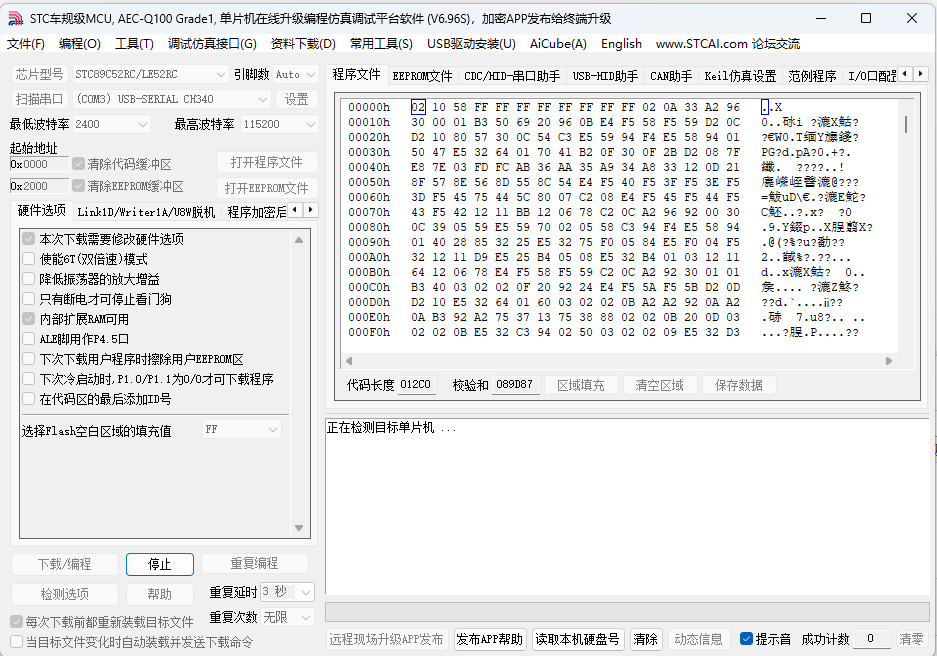Click the 停止 button
Image resolution: width=937 pixels, height=656 pixels.
coord(160,564)
